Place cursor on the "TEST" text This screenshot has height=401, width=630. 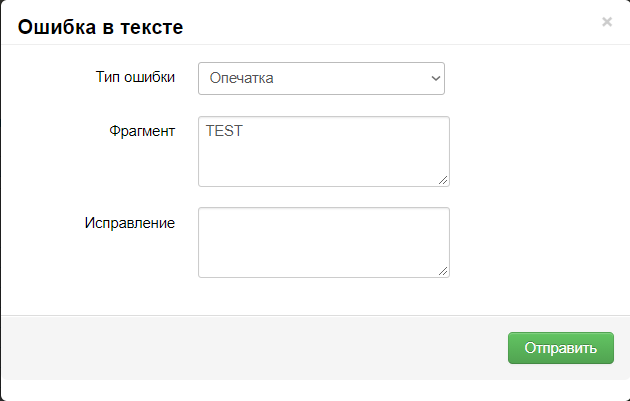click(x=225, y=130)
